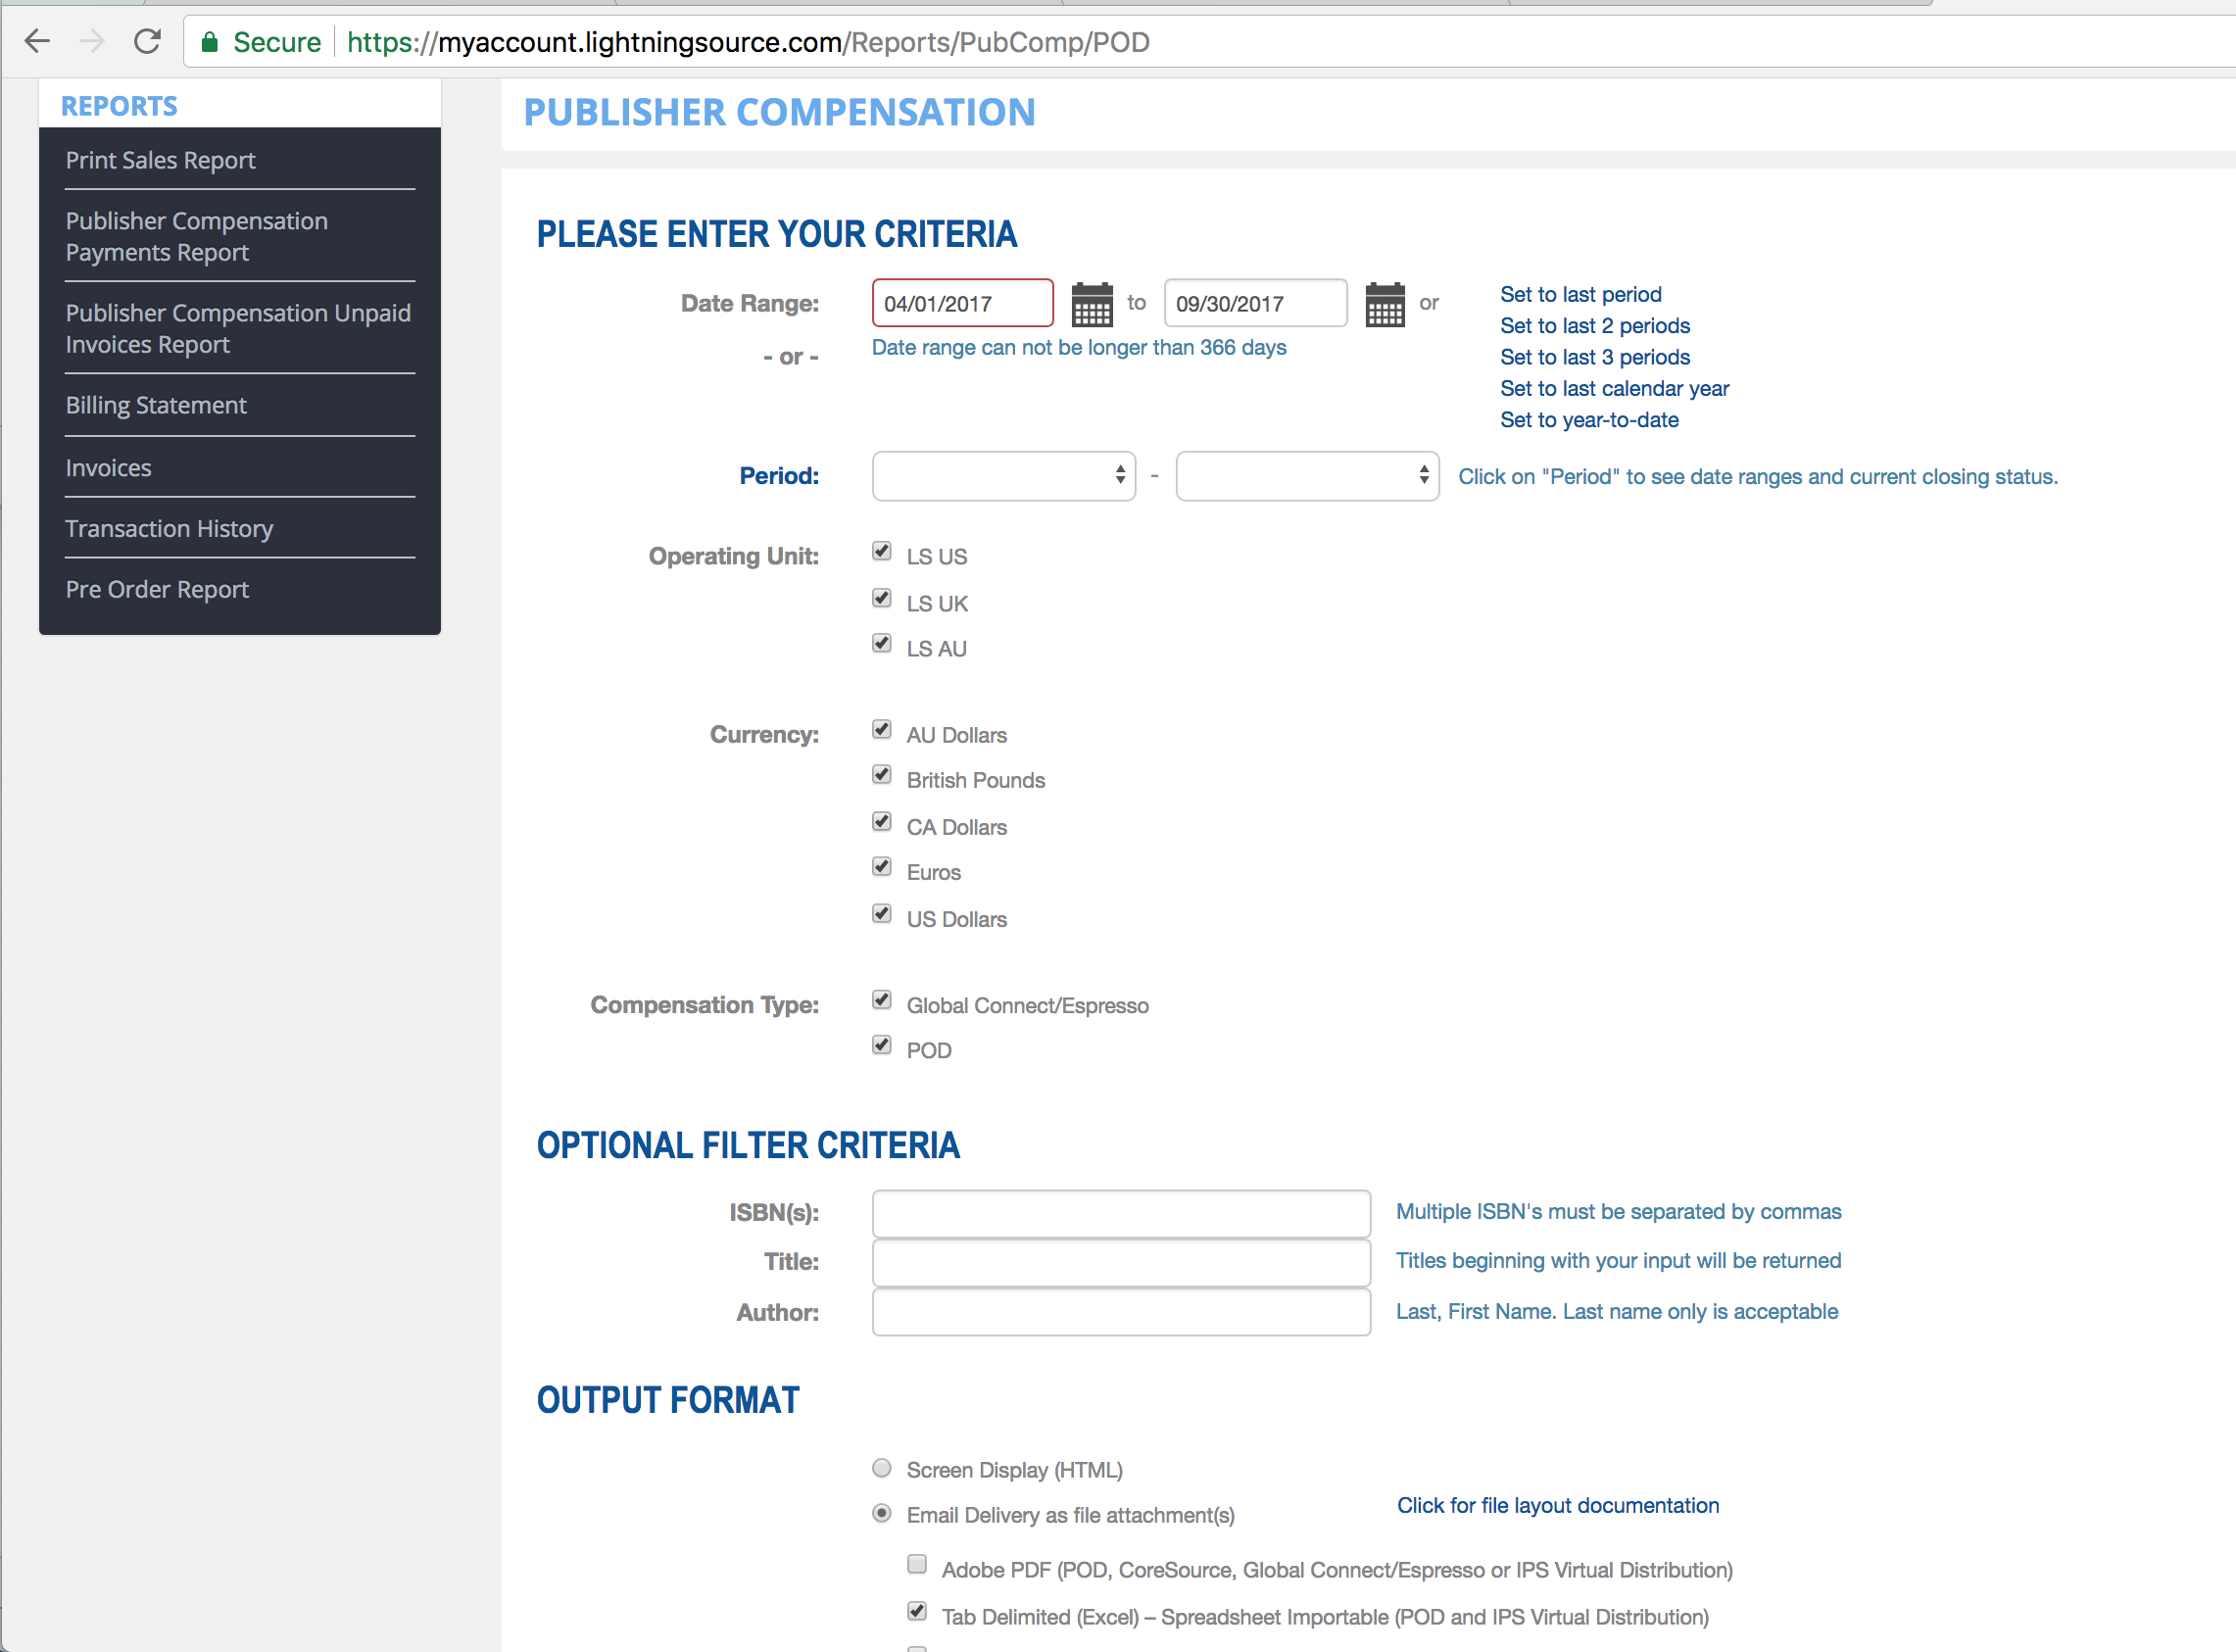Click the green secure padlock icon
Image resolution: width=2236 pixels, height=1652 pixels.
click(x=209, y=42)
